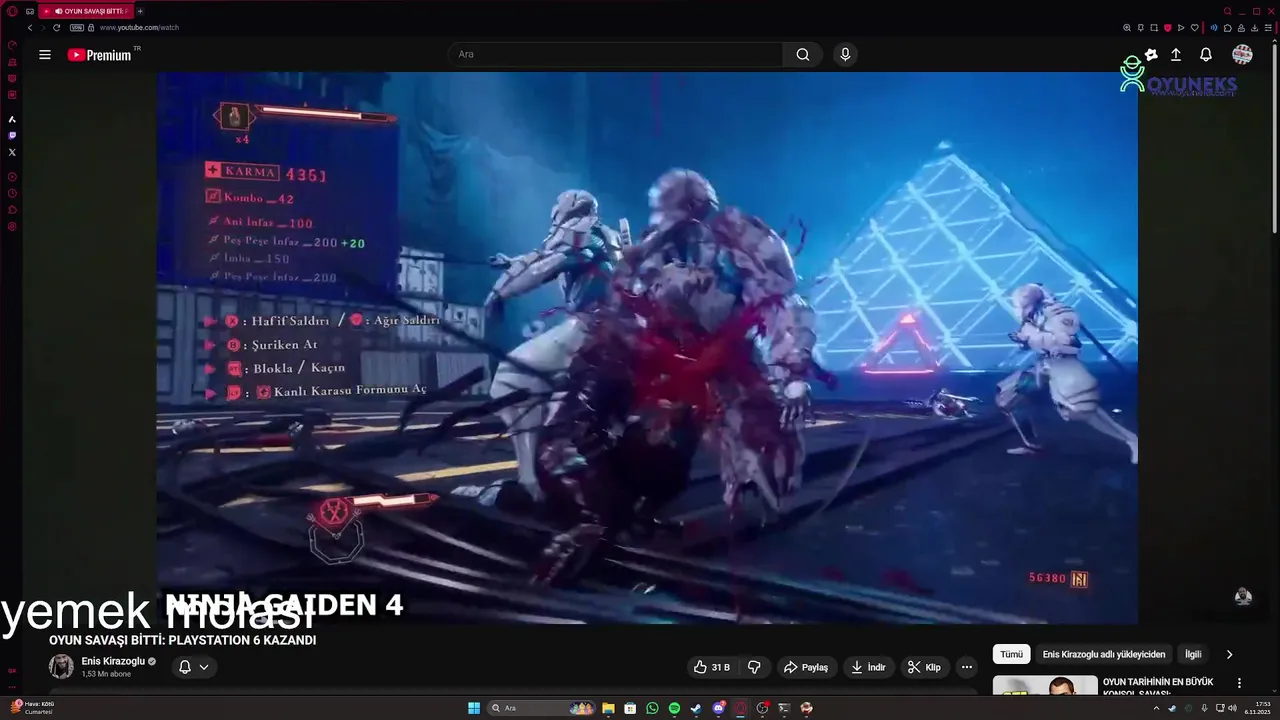Open Opera easy setup sliders icon

click(1268, 28)
